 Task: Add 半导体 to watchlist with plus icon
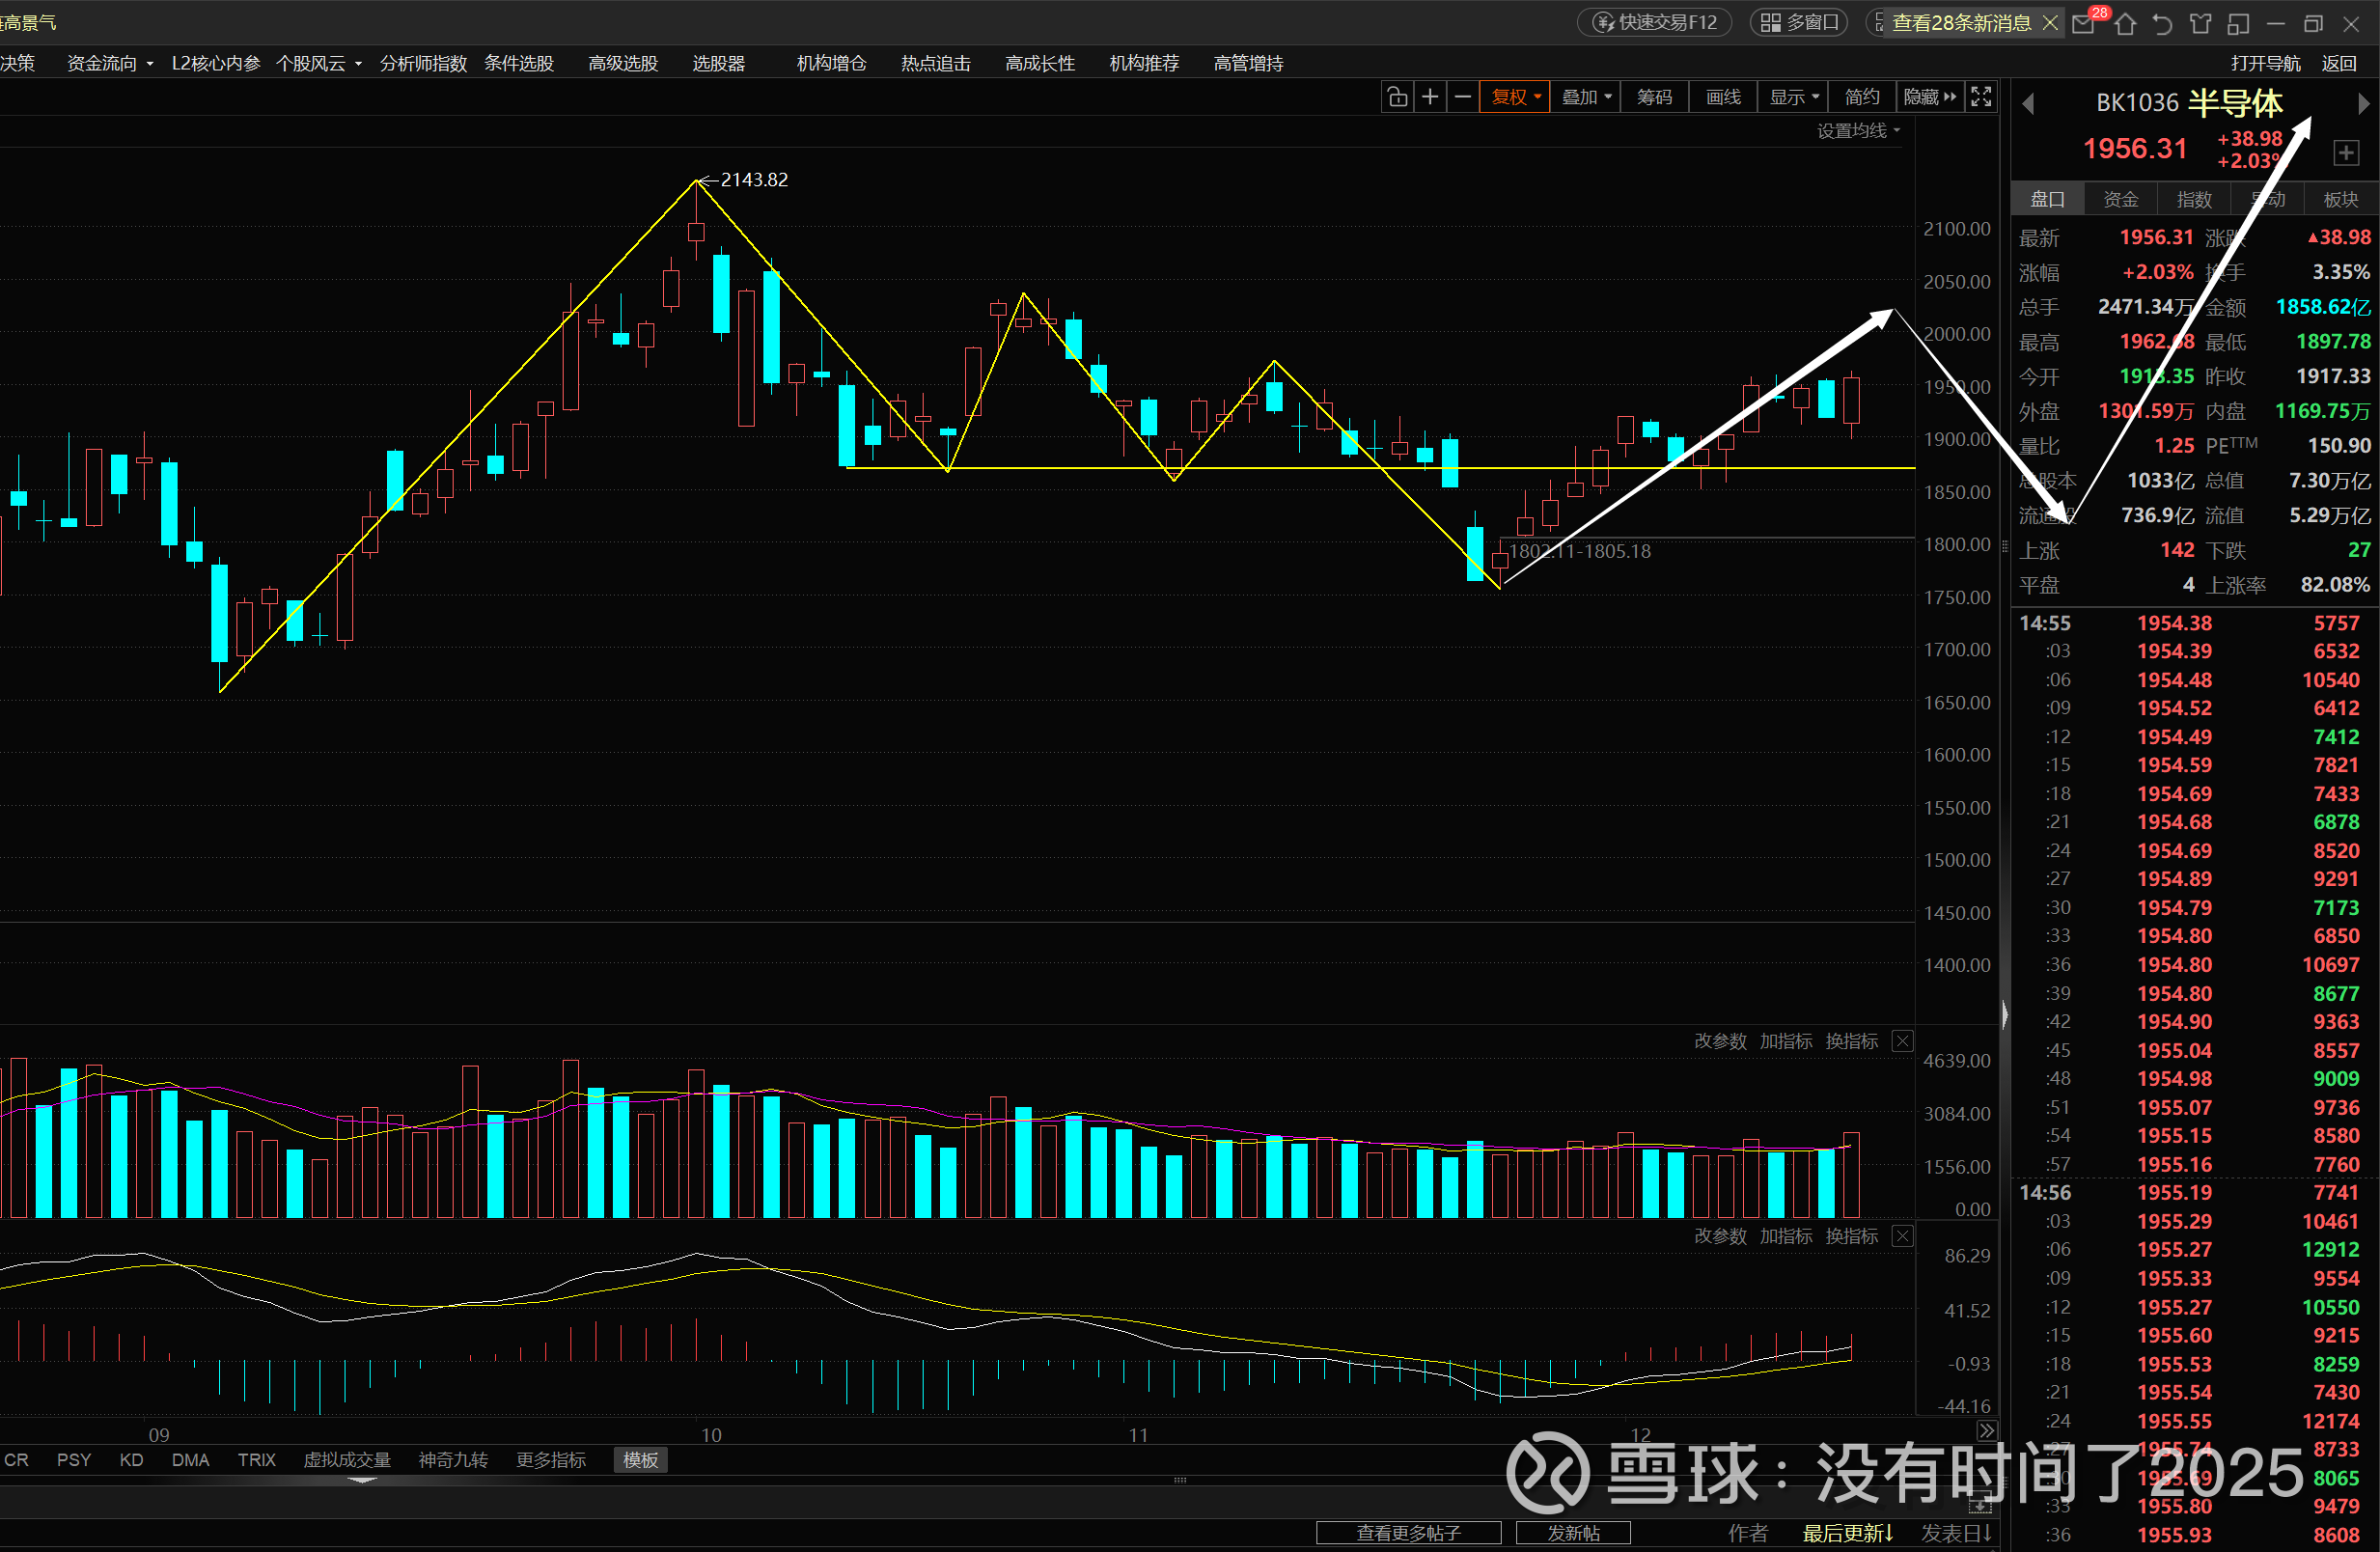tap(2345, 152)
